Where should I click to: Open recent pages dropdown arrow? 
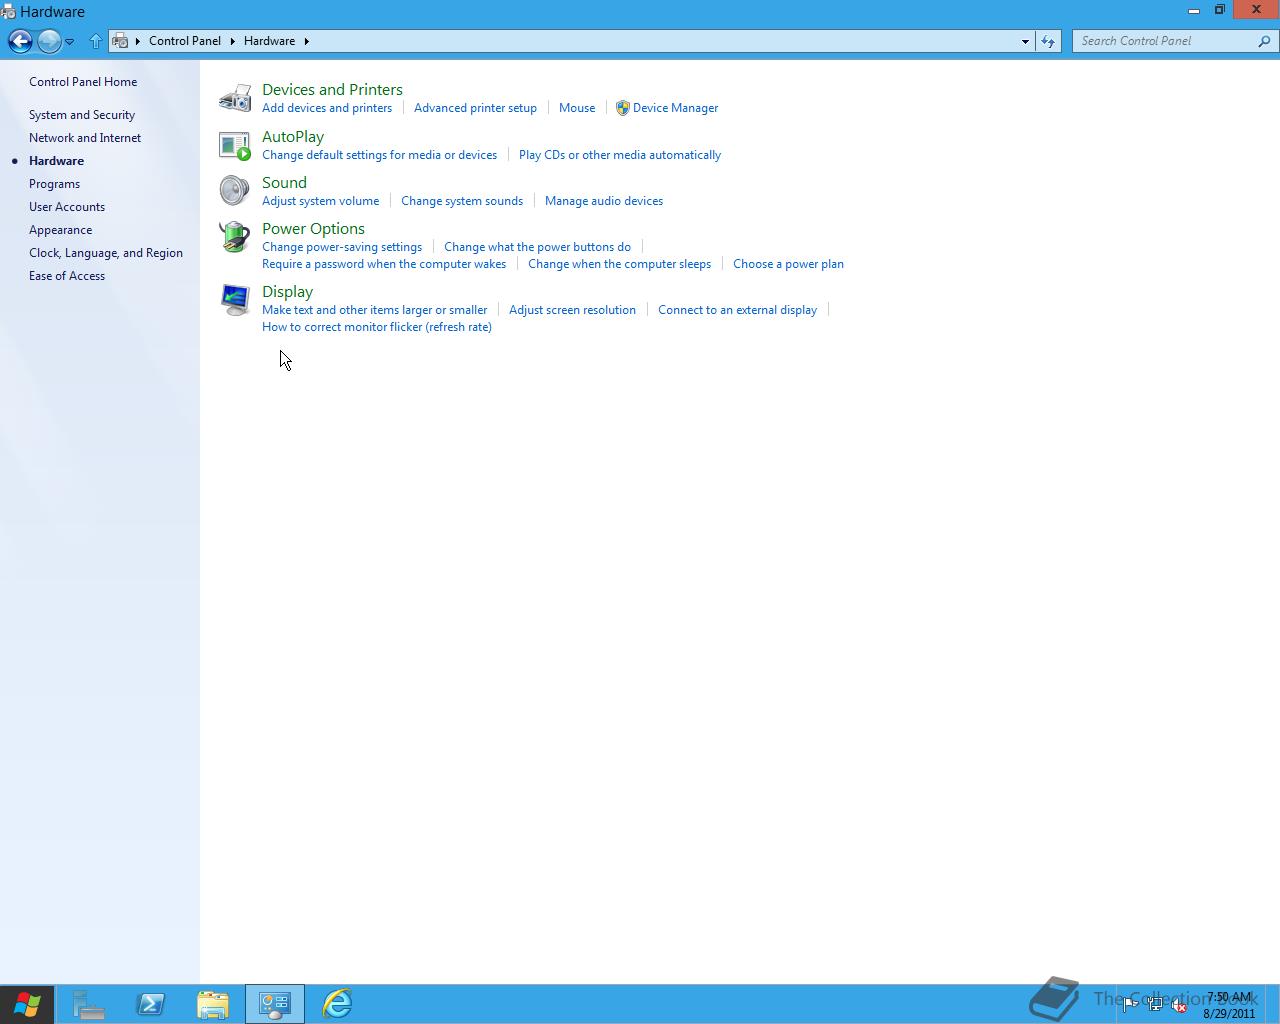(70, 41)
